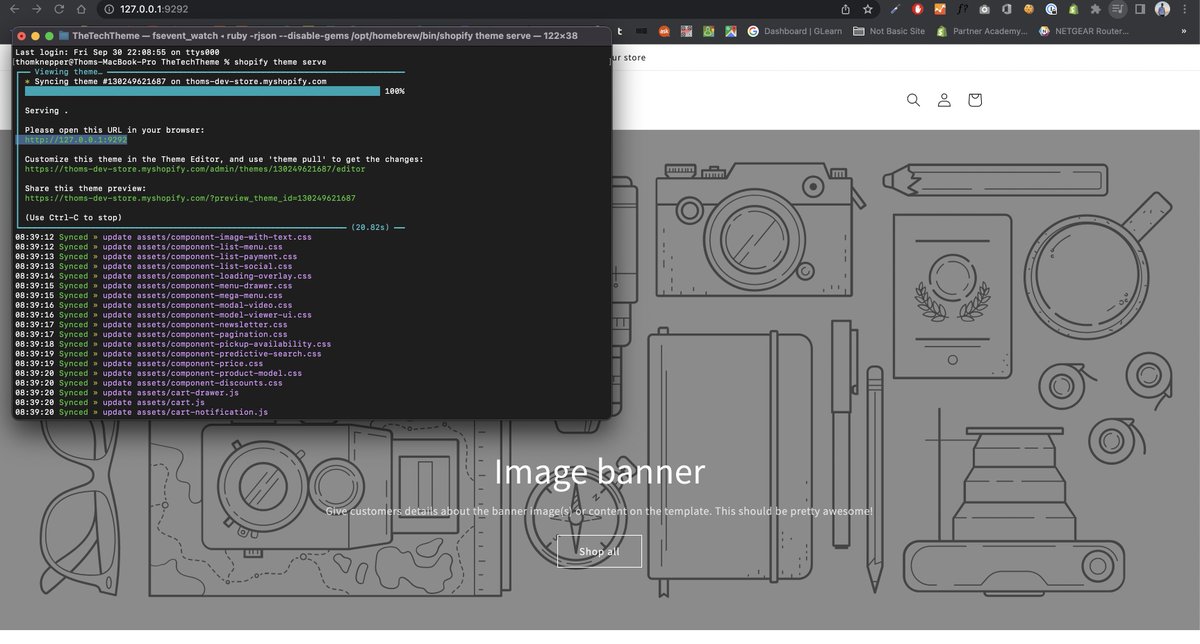1200x644 pixels.
Task: Toggle the browser side panel
Action: pos(1140,9)
